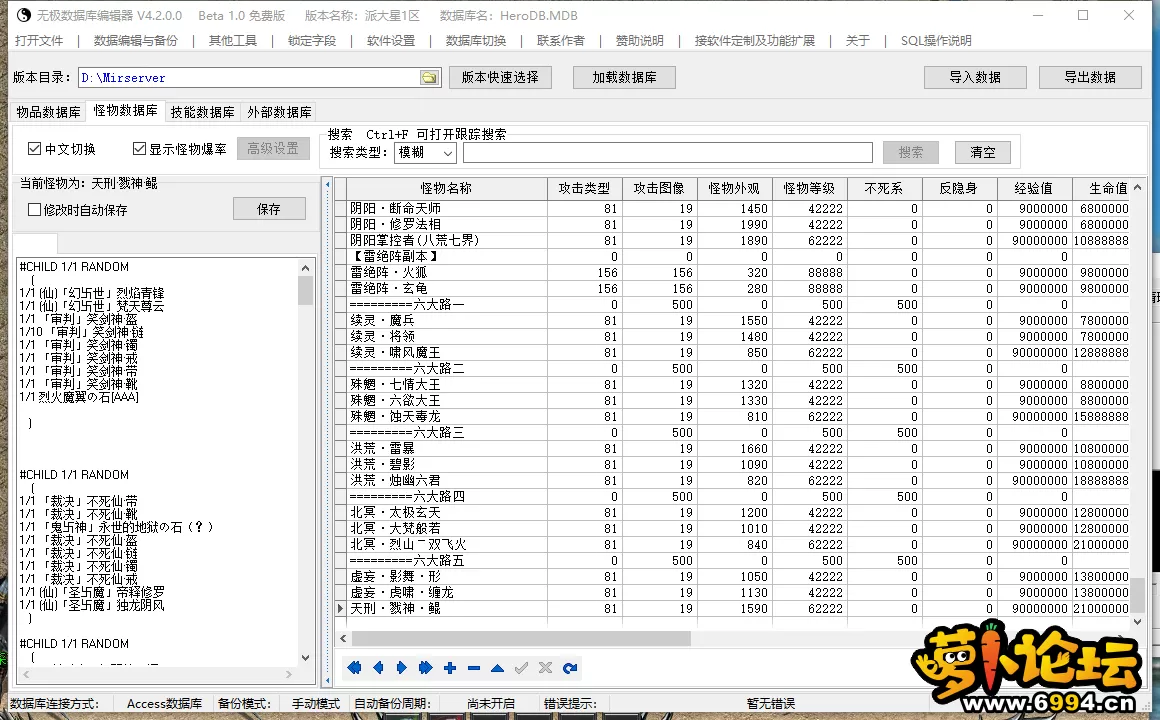Click row indicator arrow beside 天刑·戮神·鲲
This screenshot has height=720, width=1160.
pos(340,608)
